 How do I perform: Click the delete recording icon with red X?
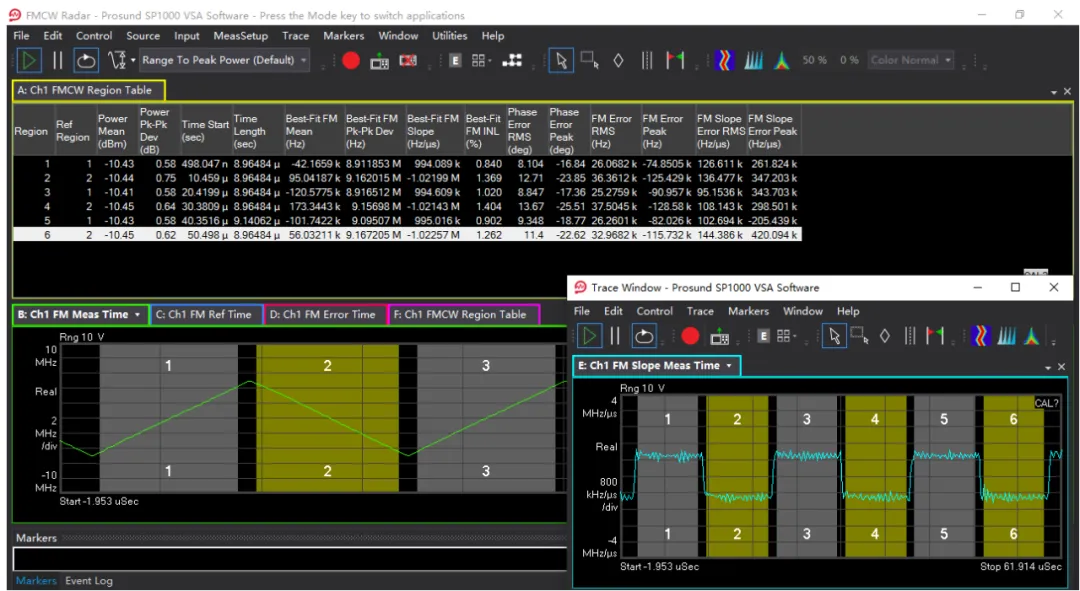[408, 61]
